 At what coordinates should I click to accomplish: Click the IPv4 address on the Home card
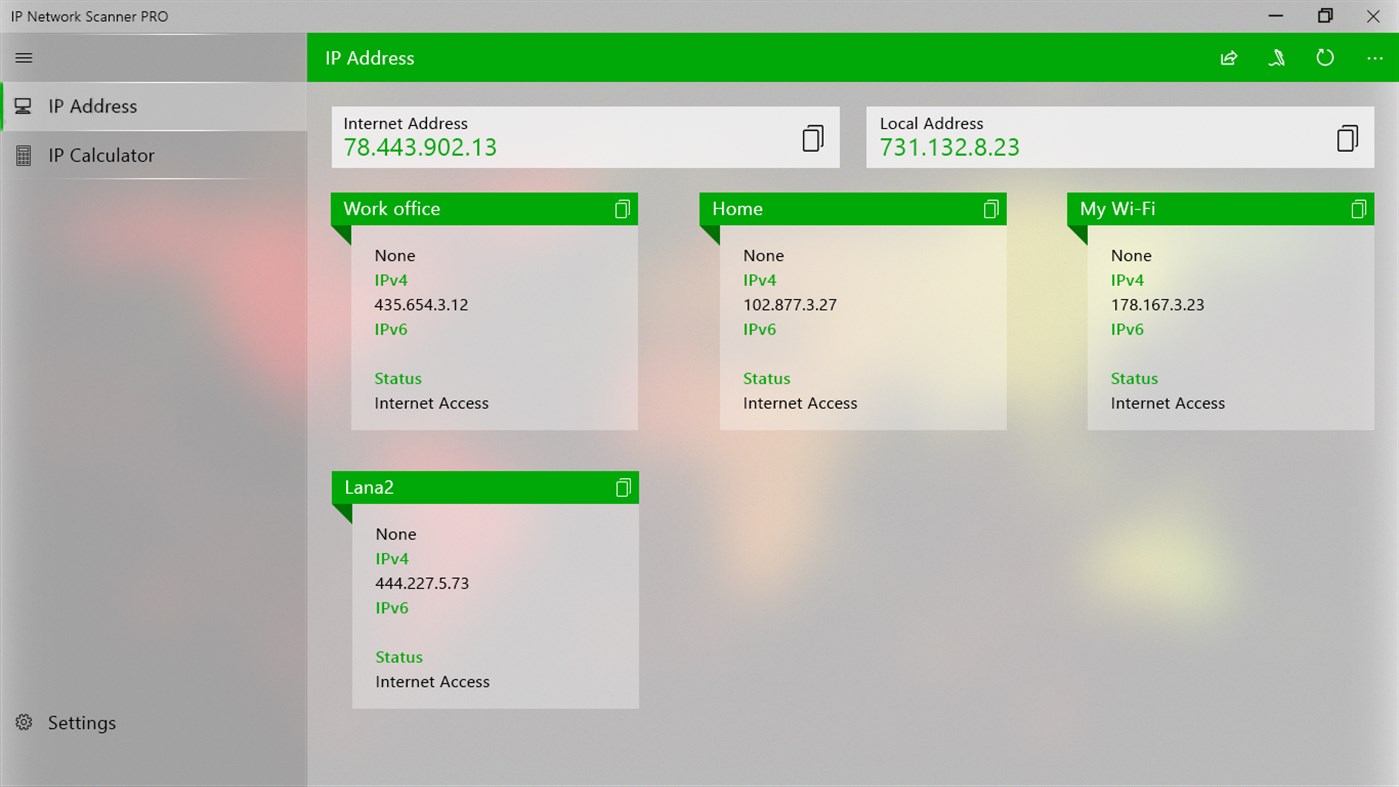(x=789, y=304)
